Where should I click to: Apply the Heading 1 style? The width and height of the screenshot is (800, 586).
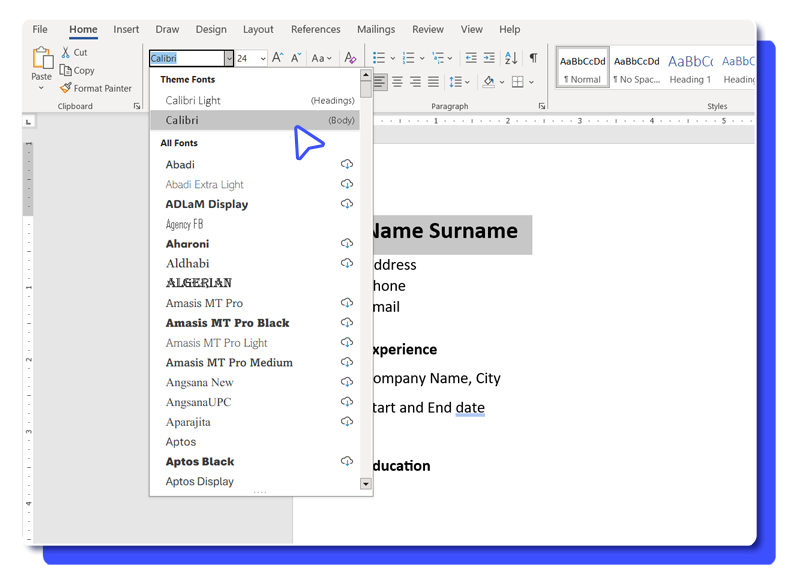click(x=690, y=68)
